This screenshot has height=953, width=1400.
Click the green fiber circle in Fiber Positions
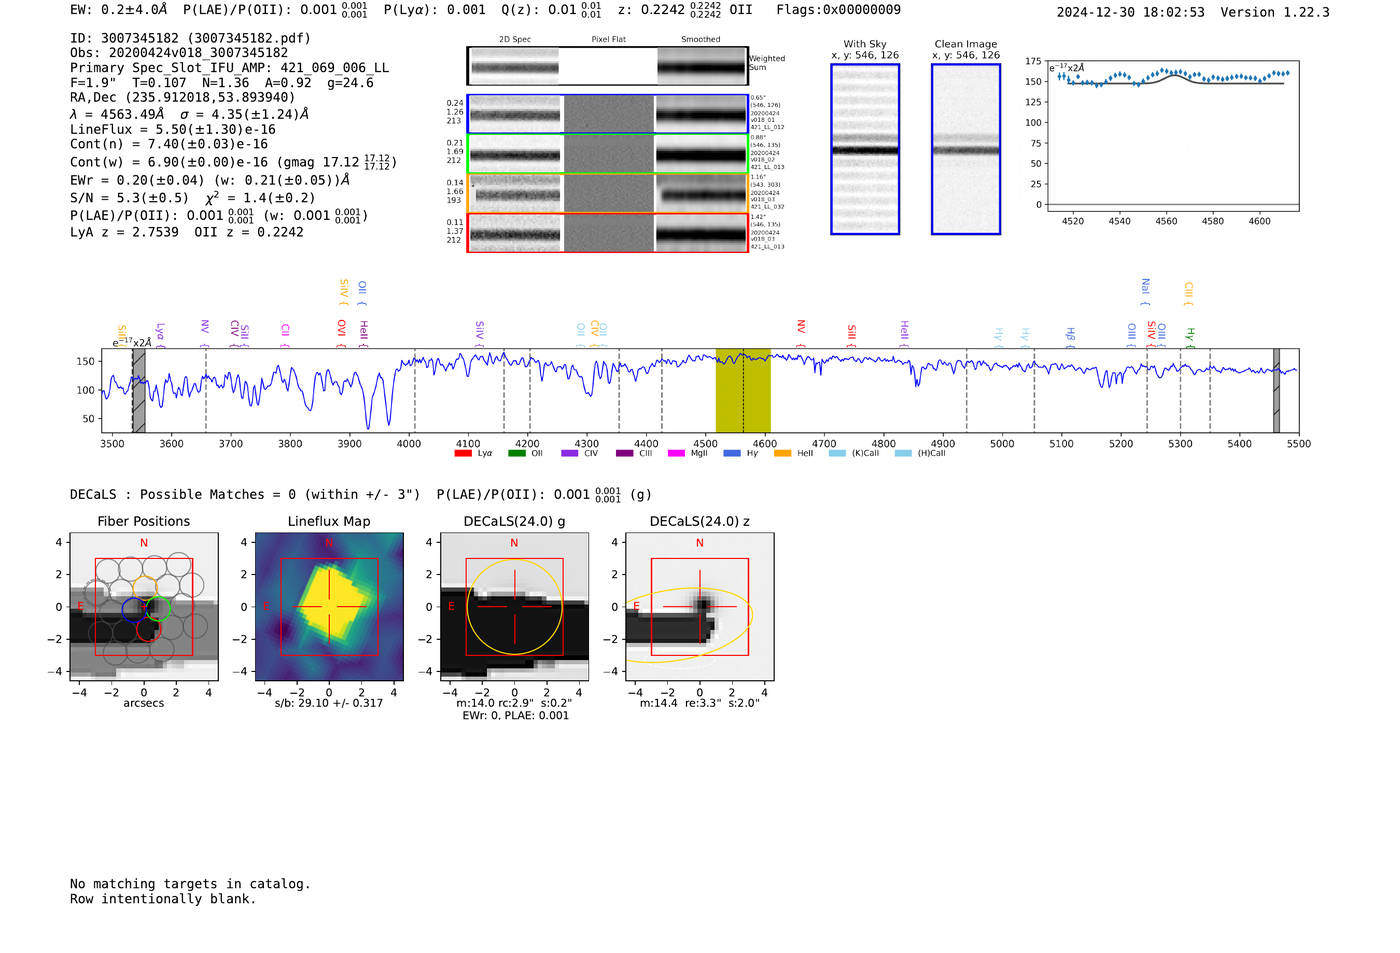pos(160,607)
